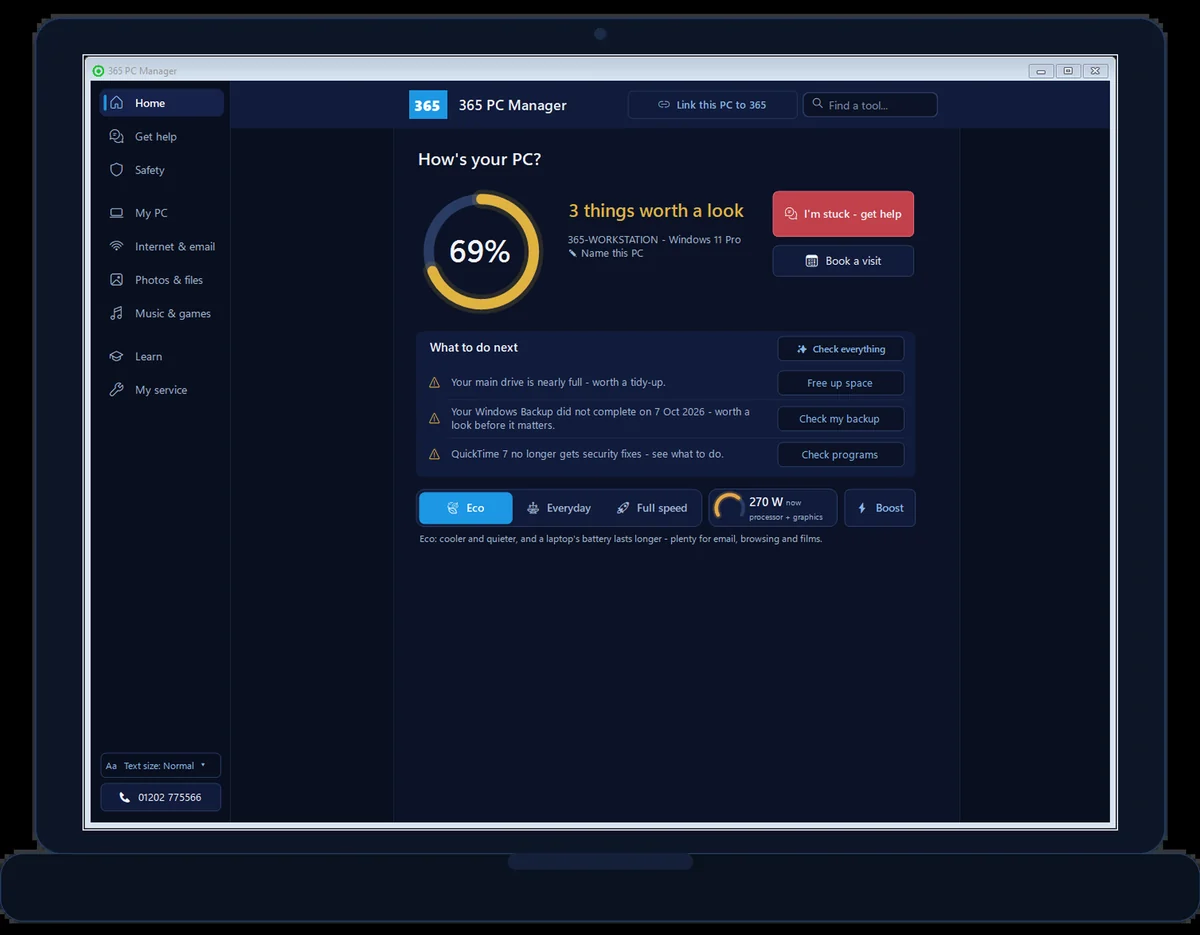Click '365-WORKSTATION - Windows 11 Pro' text
The image size is (1200, 935).
click(x=654, y=240)
